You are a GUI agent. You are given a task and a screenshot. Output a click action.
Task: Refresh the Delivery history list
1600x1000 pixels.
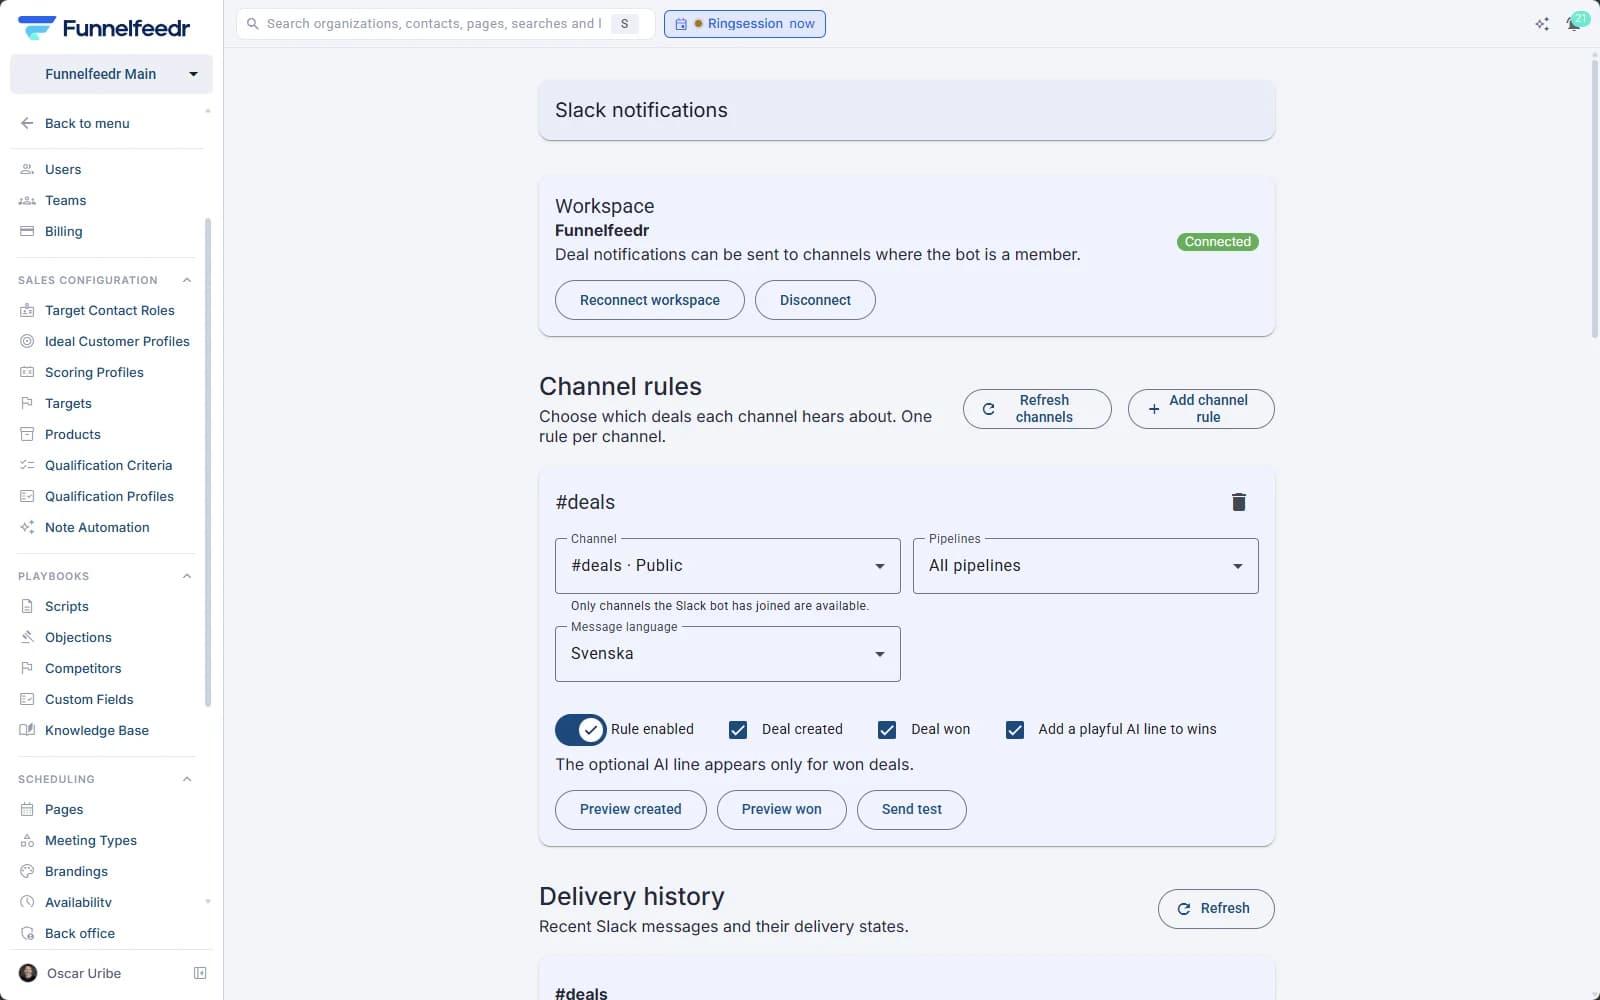tap(1216, 909)
